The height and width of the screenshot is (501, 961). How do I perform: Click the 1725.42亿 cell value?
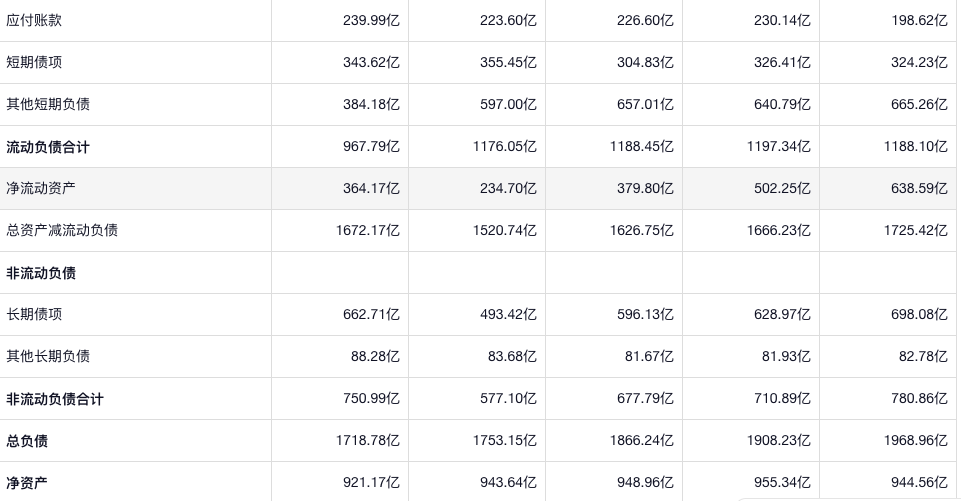point(915,230)
